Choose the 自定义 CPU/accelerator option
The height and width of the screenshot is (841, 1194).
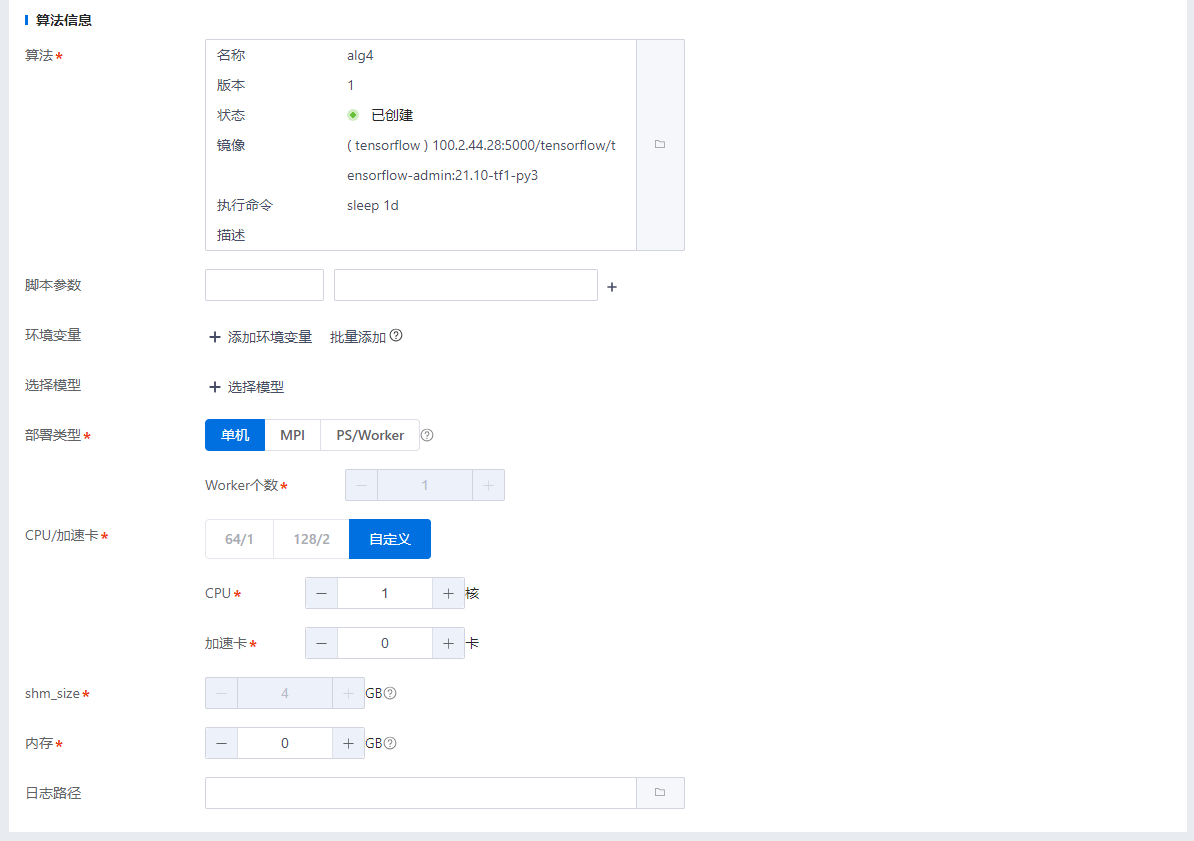coord(389,539)
